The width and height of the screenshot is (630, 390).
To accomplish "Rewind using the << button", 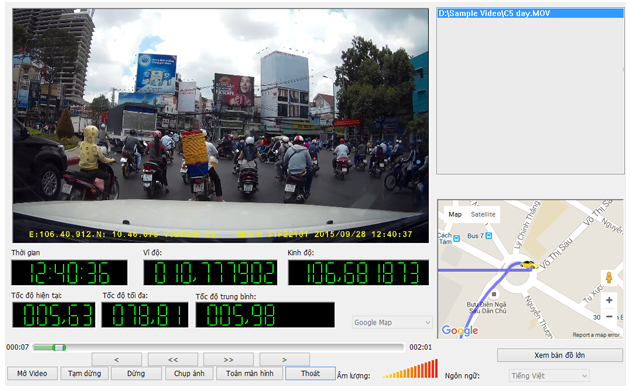I will [x=173, y=359].
